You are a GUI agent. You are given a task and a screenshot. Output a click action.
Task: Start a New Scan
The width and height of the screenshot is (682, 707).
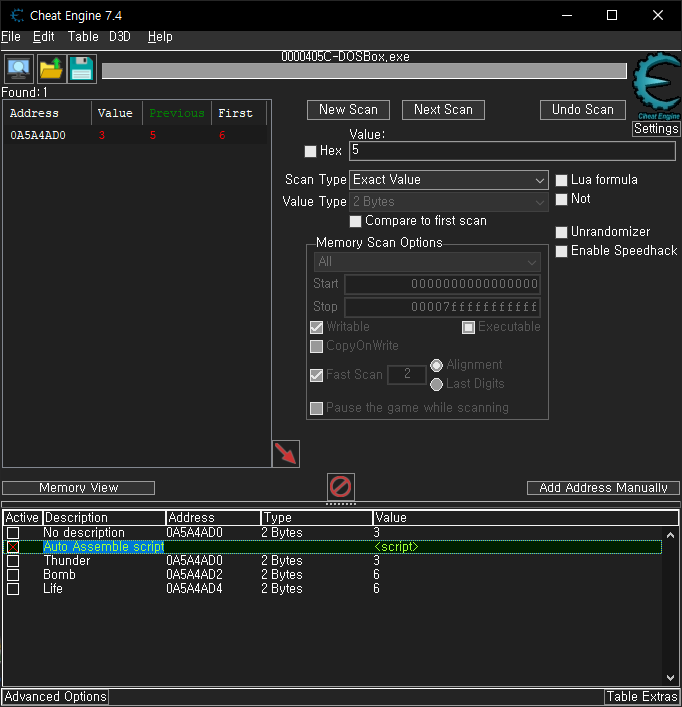point(348,110)
